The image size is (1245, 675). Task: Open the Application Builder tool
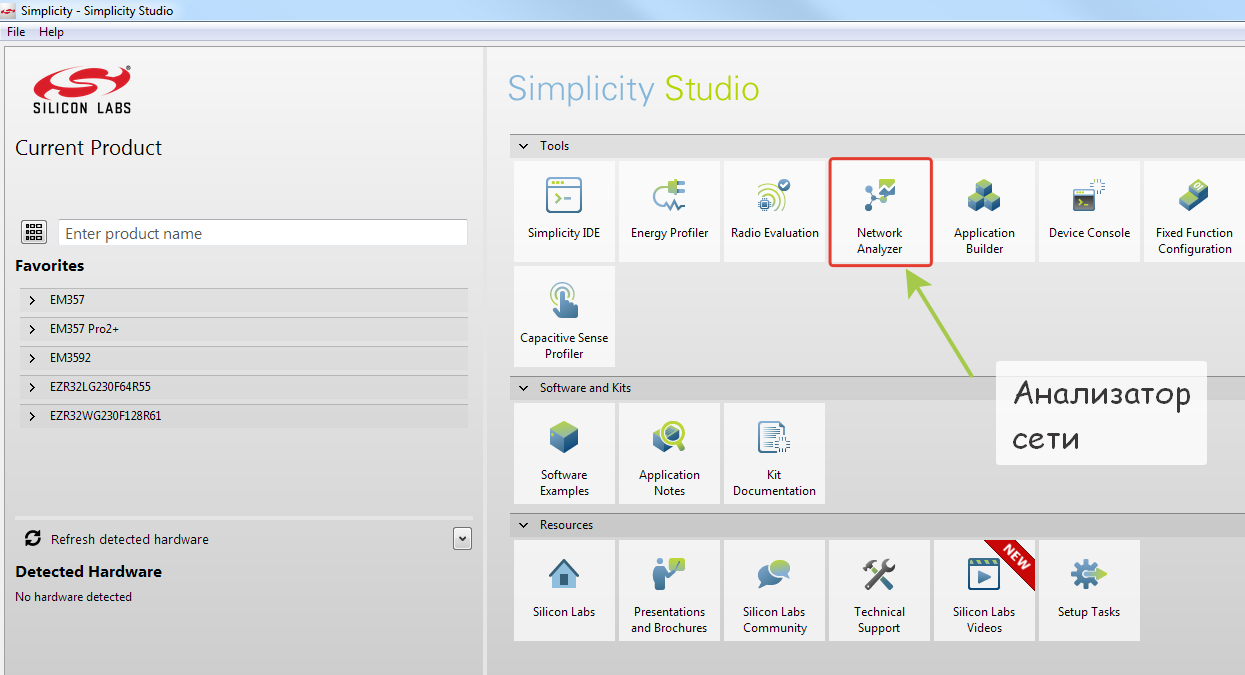click(984, 212)
